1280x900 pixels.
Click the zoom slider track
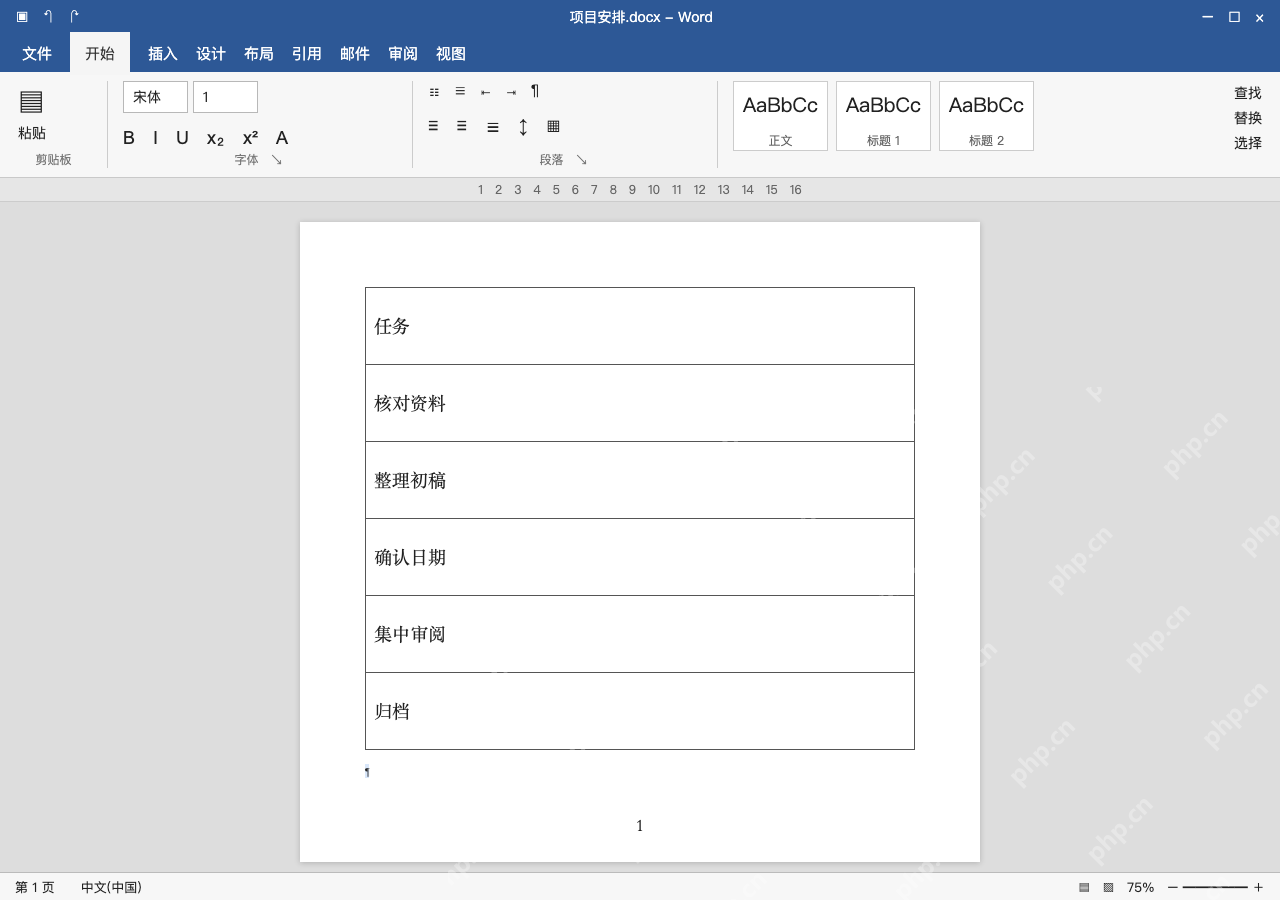point(1215,887)
